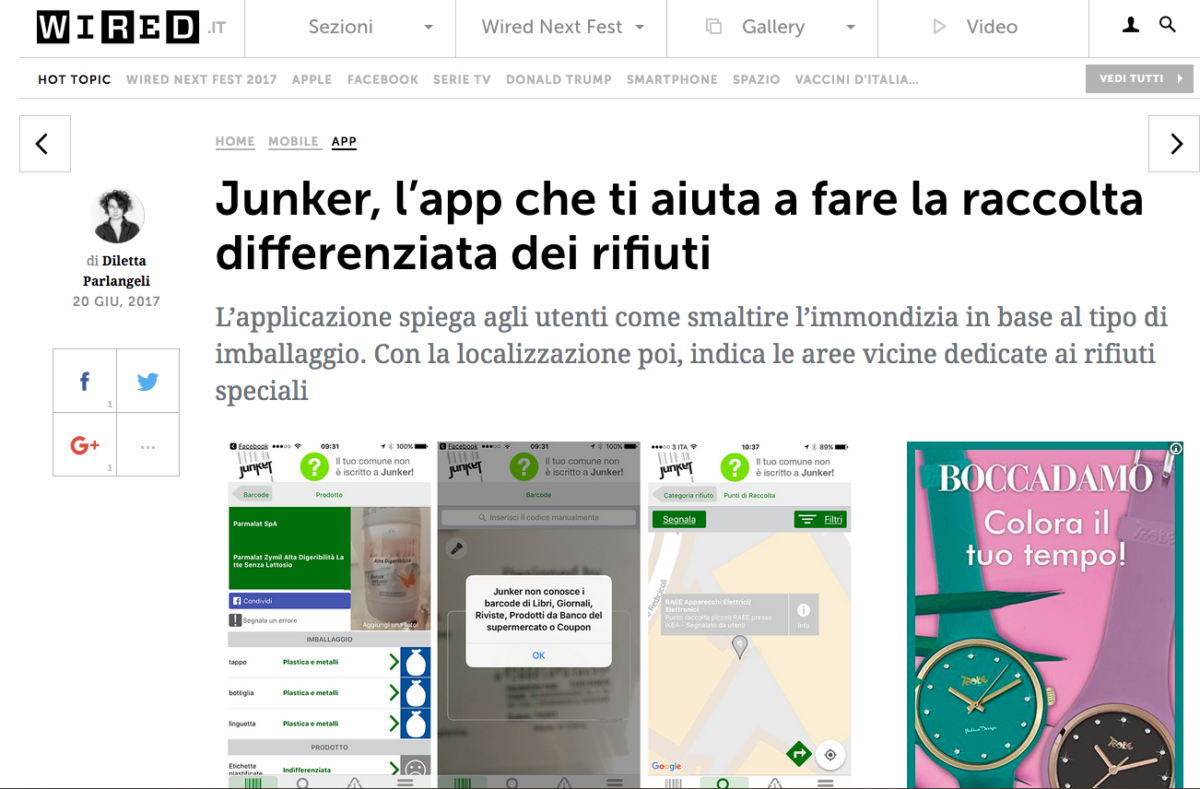Screen dimensions: 1200x789
Task: Go to the next article arrow
Action: coord(1174,144)
